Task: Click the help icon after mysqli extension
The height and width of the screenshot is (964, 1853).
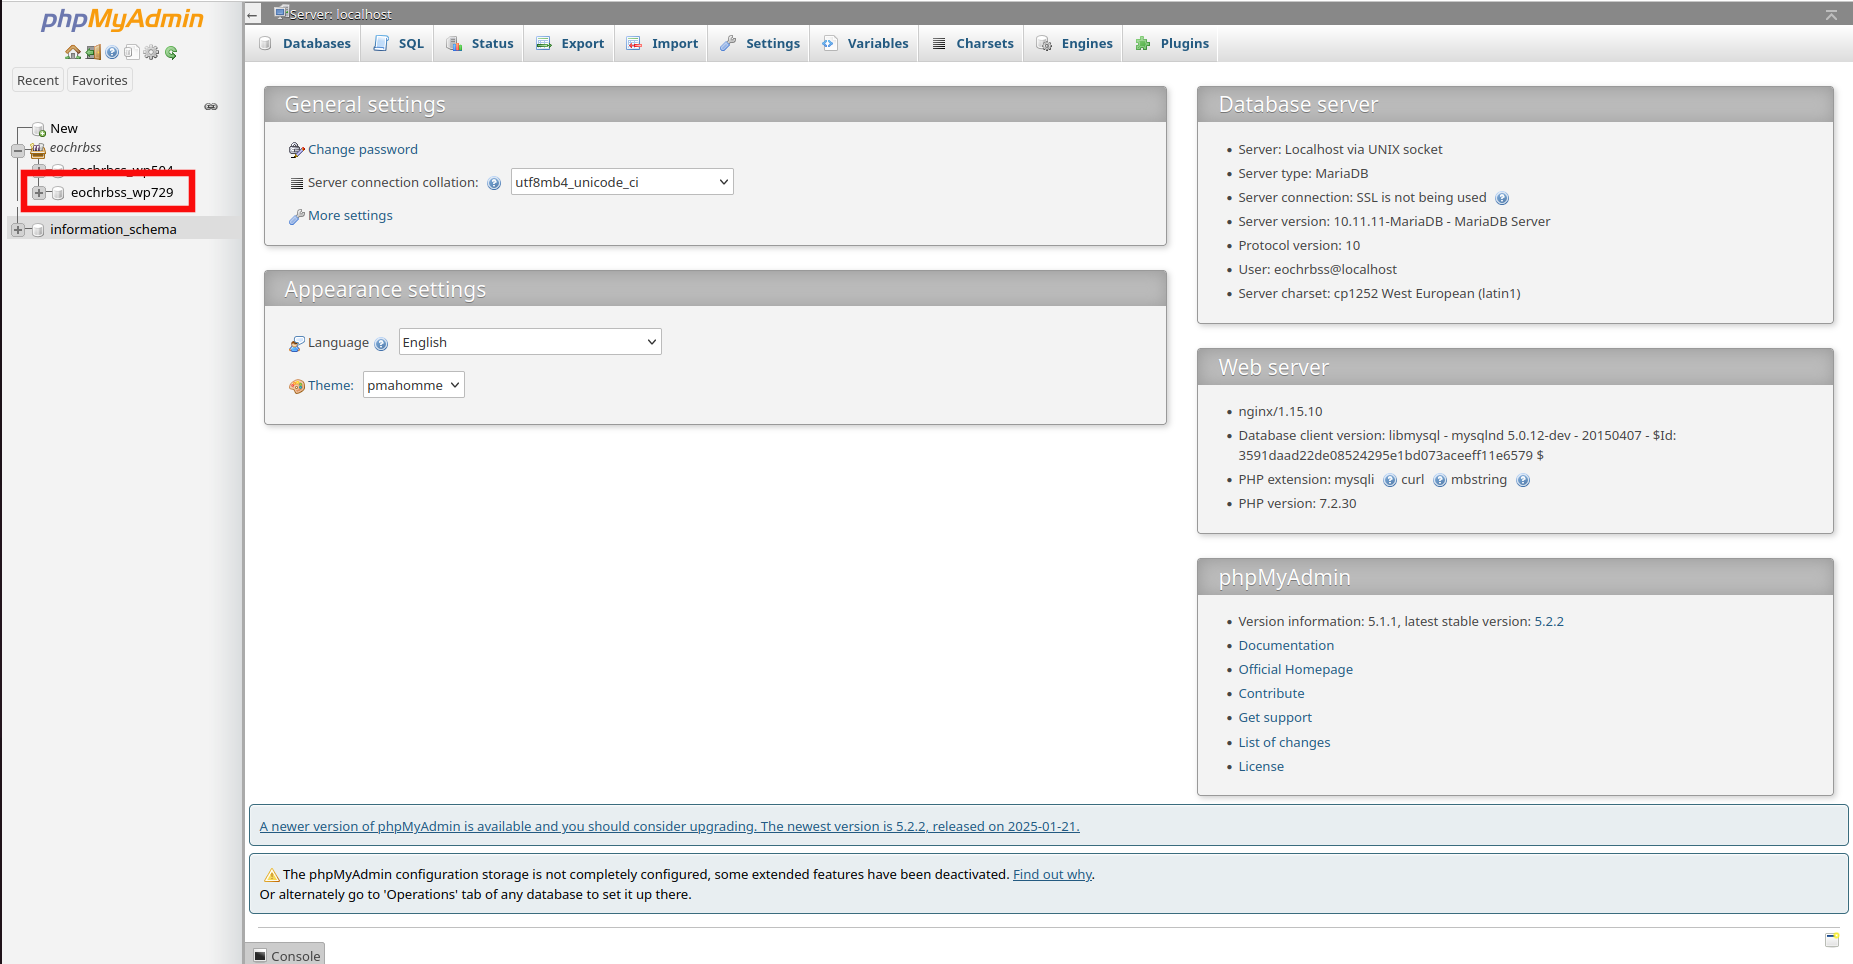Action: click(x=1390, y=480)
